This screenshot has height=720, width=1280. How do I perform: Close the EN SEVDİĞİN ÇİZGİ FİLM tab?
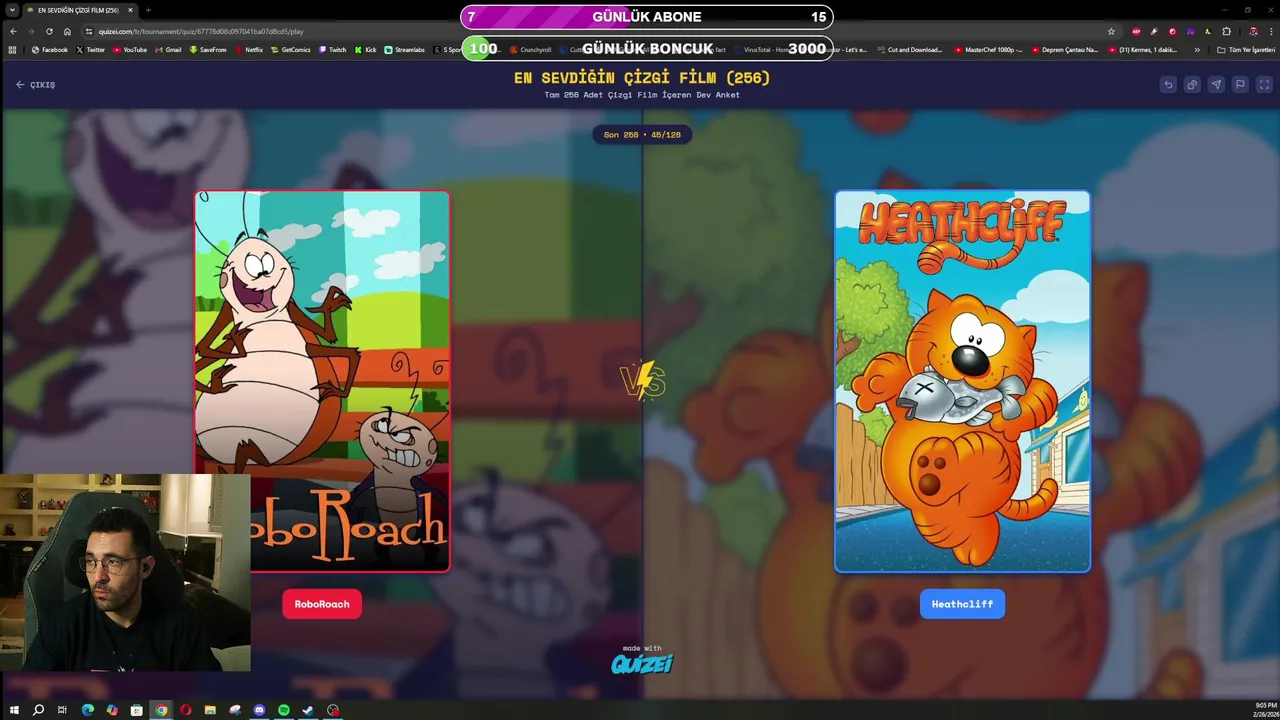[130, 10]
